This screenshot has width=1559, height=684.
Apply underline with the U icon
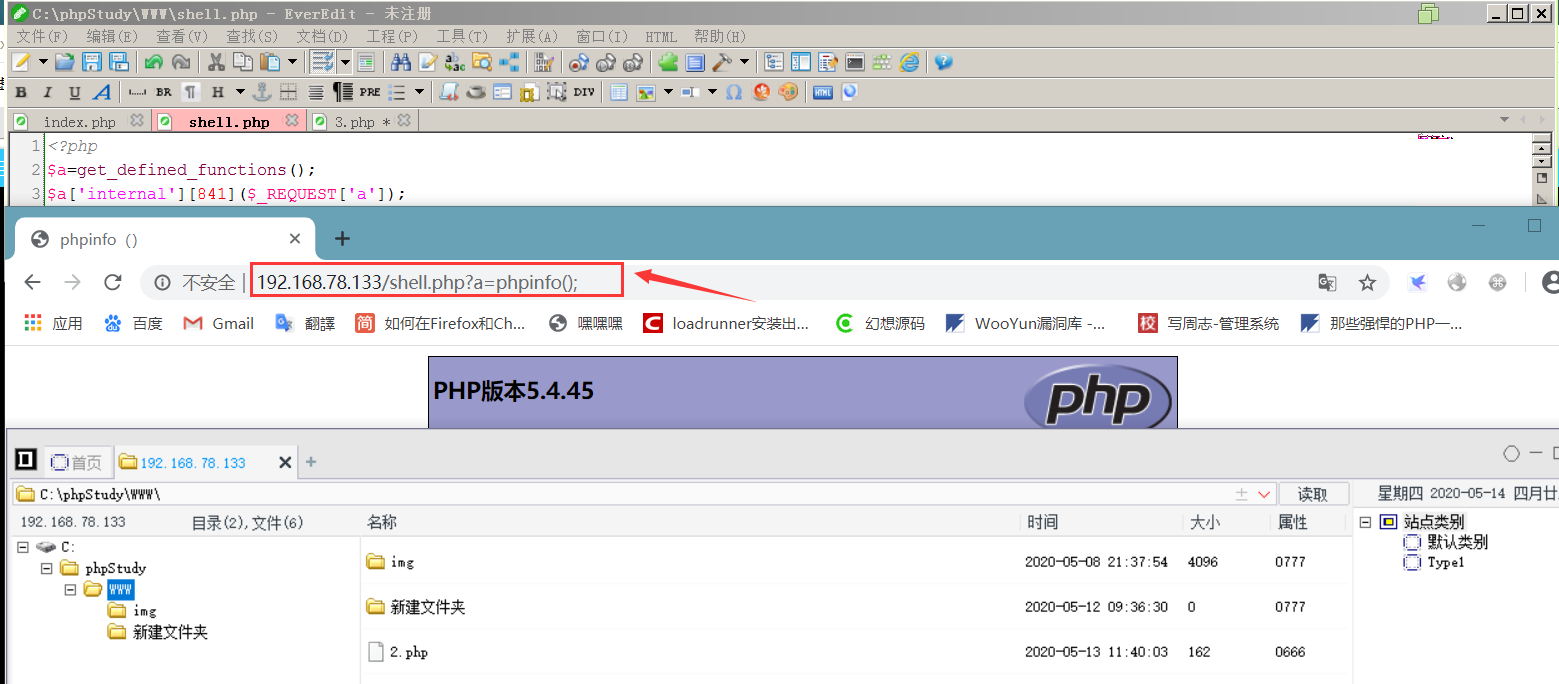pyautogui.click(x=74, y=92)
